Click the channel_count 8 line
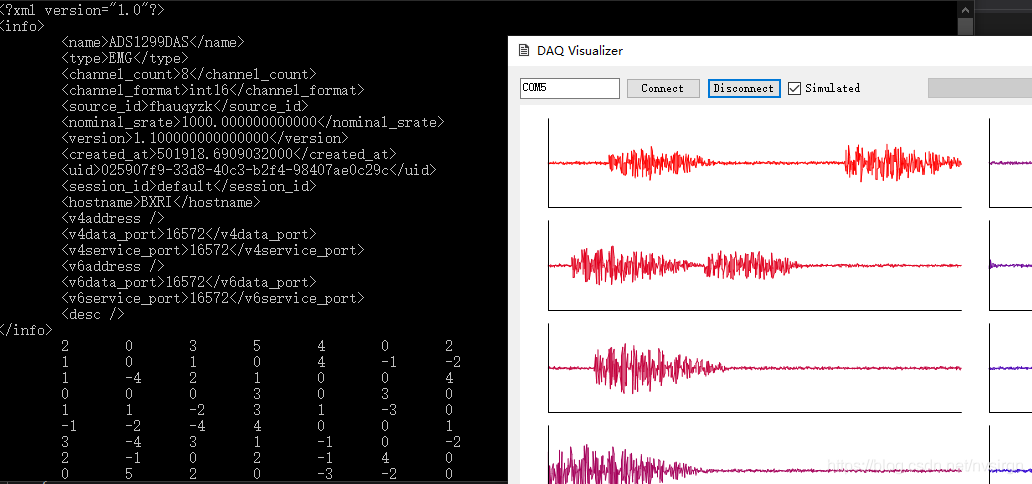 click(189, 74)
